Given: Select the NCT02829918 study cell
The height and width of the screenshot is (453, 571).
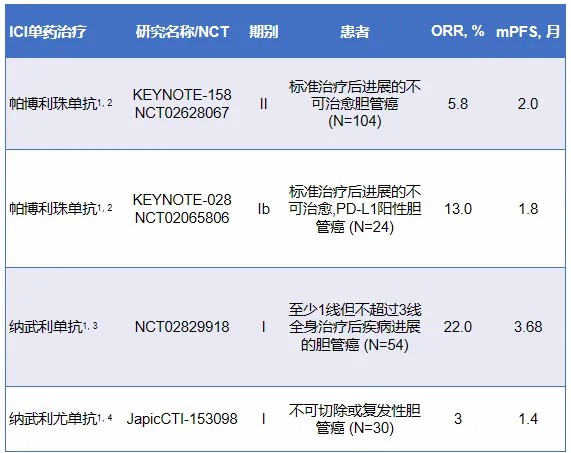Looking at the screenshot, I should pyautogui.click(x=182, y=327).
